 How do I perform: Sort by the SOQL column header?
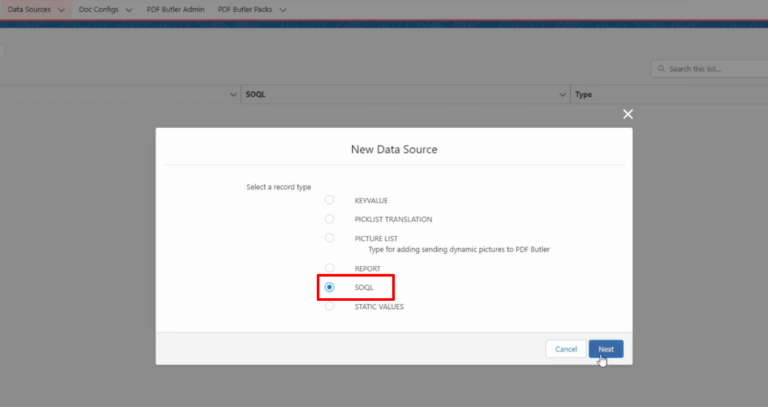256,95
